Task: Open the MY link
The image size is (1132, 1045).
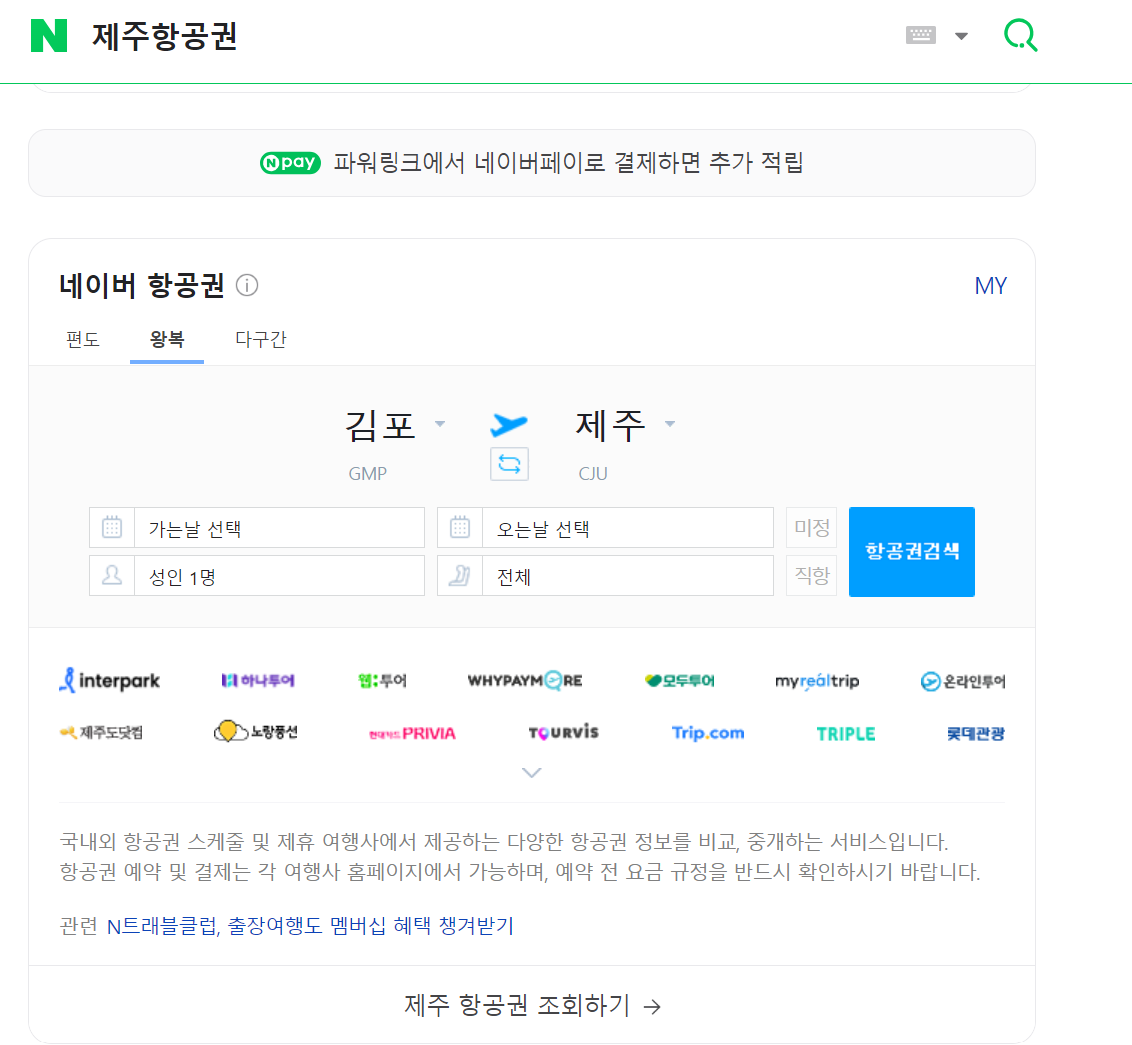Action: click(990, 286)
